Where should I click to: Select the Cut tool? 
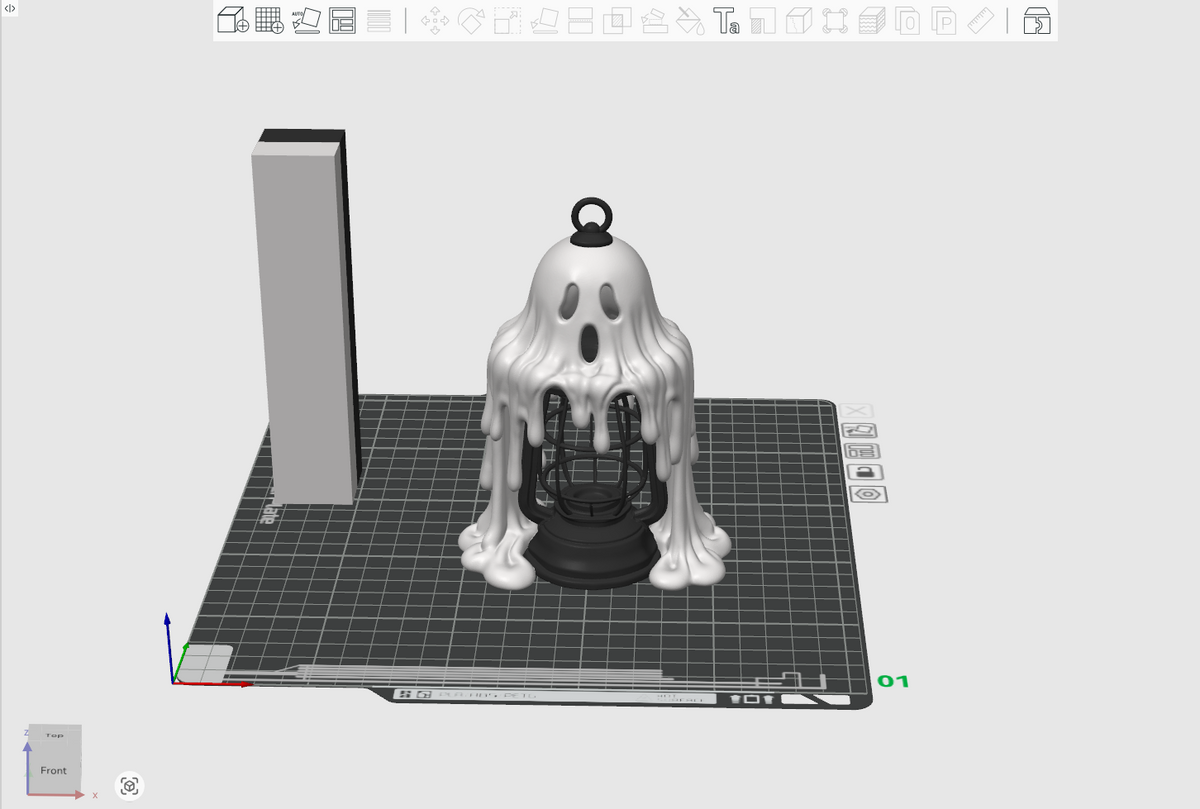click(581, 21)
